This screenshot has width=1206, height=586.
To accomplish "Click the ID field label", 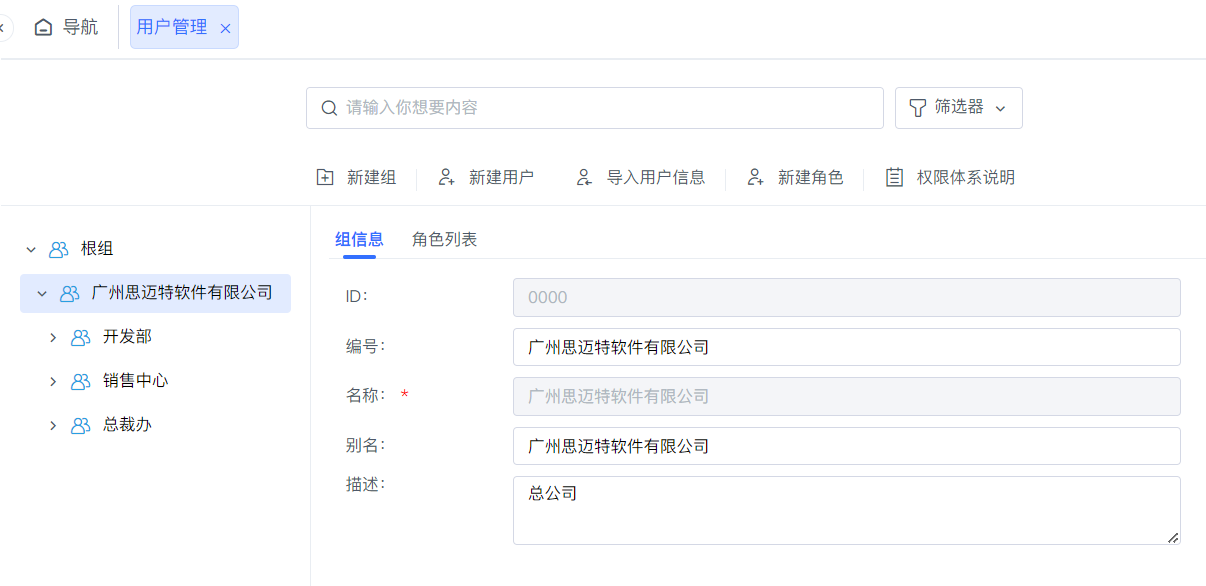I will [356, 296].
